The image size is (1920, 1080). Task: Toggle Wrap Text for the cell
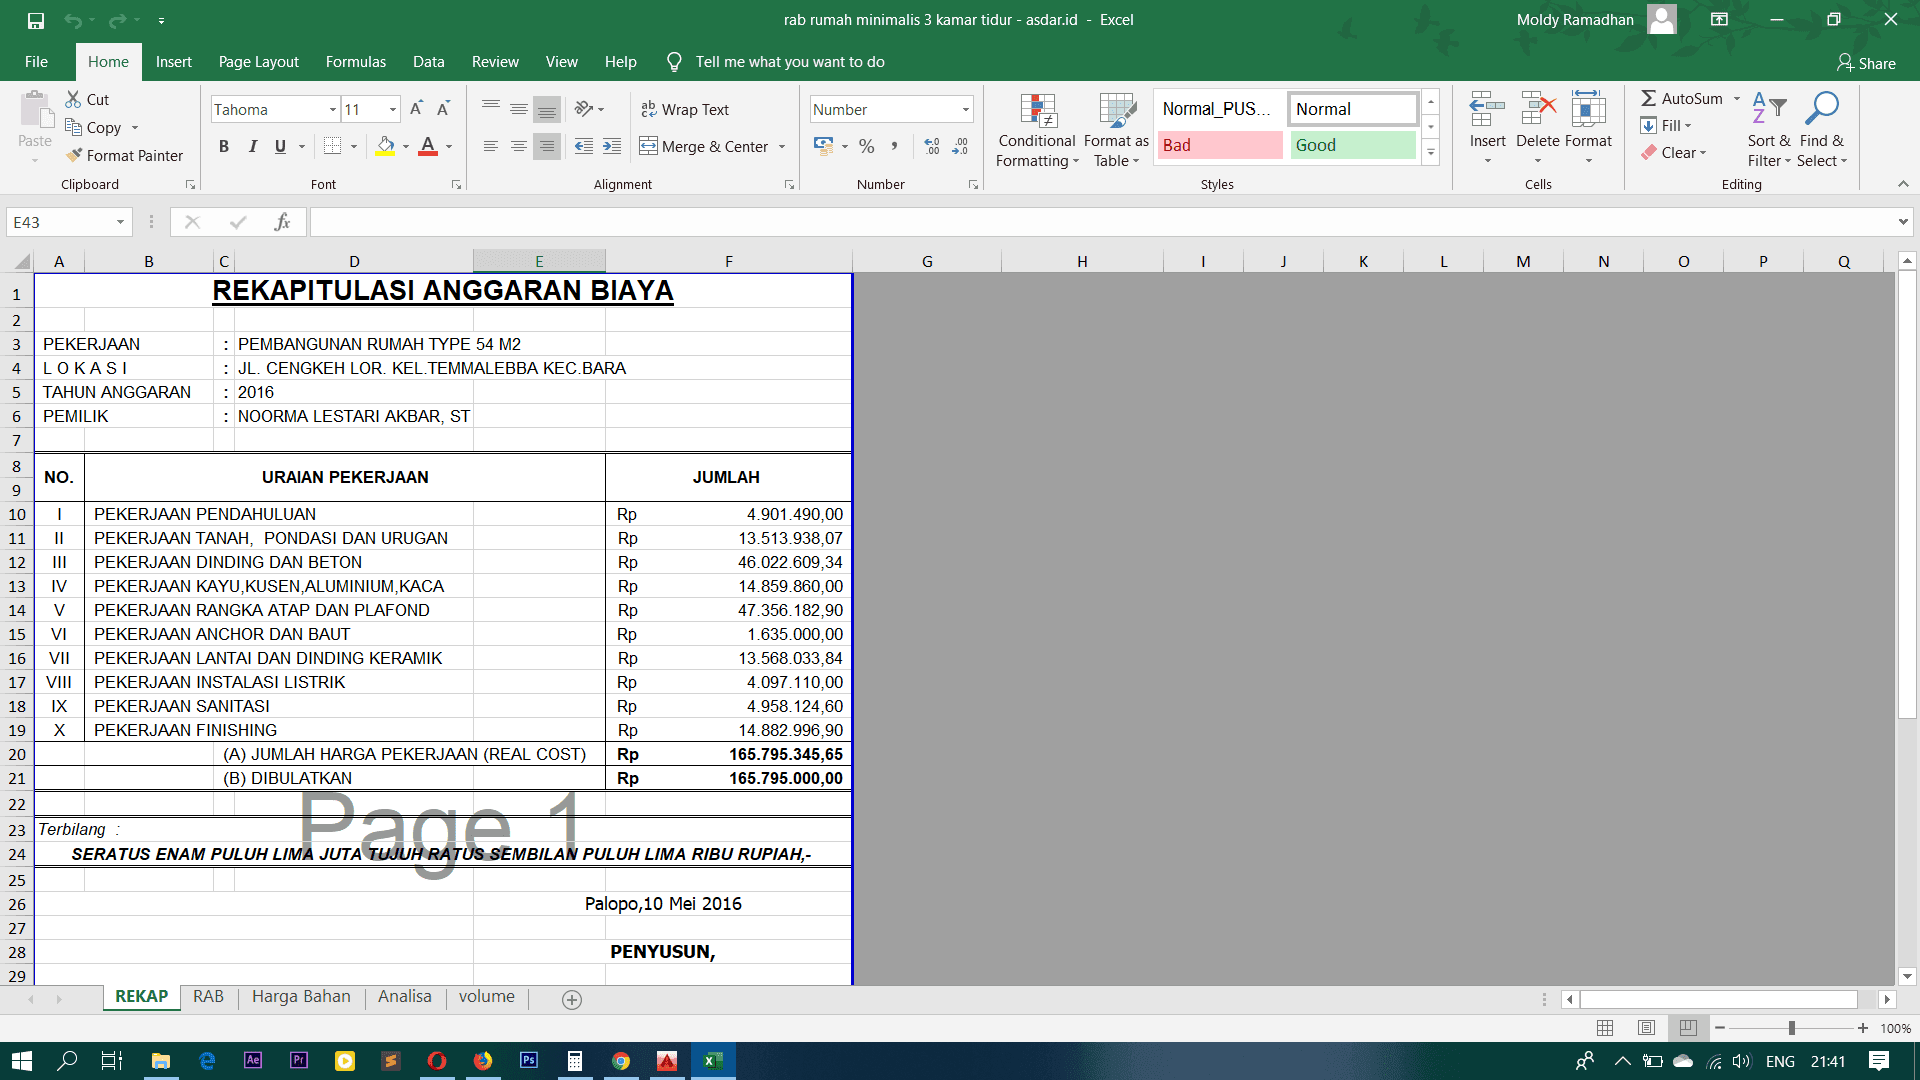tap(685, 109)
